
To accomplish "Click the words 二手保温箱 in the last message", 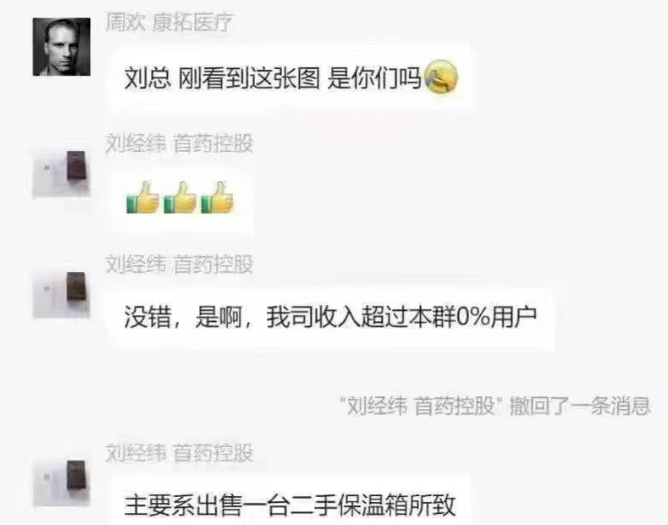I will (349, 505).
